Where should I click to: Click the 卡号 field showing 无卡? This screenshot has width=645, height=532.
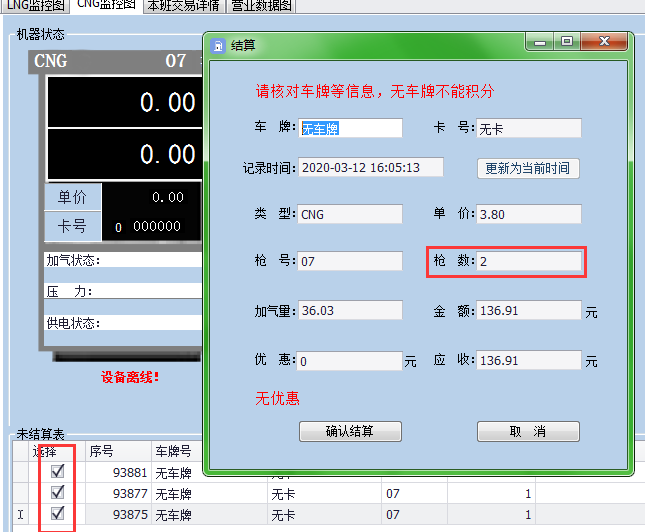tap(529, 128)
